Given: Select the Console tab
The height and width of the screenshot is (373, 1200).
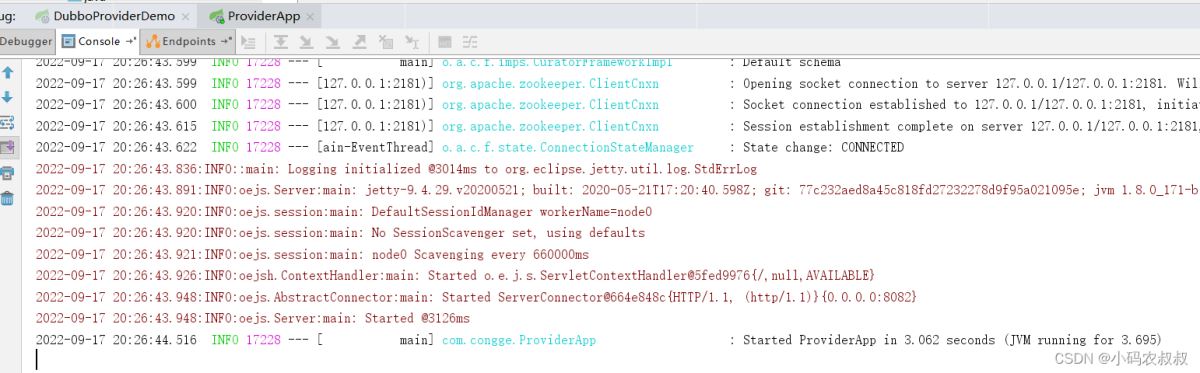Looking at the screenshot, I should pyautogui.click(x=98, y=41).
